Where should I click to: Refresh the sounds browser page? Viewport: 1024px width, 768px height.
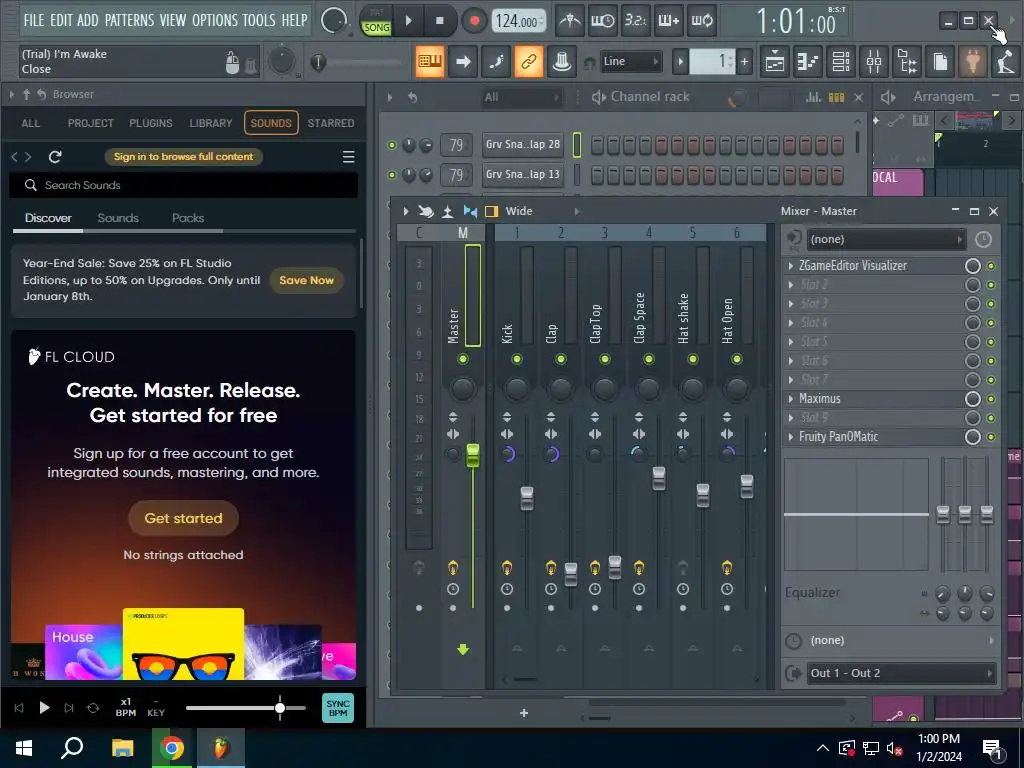[56, 157]
